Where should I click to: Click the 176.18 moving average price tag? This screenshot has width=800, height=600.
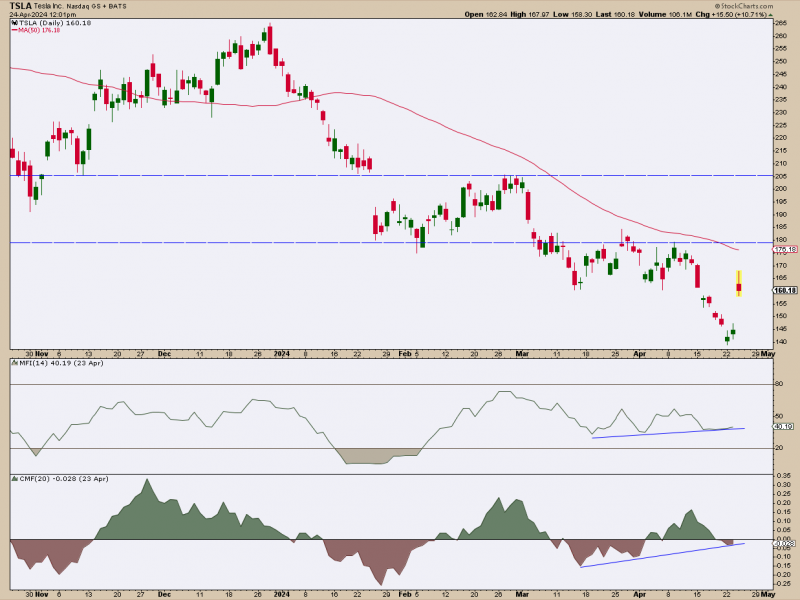coord(786,249)
